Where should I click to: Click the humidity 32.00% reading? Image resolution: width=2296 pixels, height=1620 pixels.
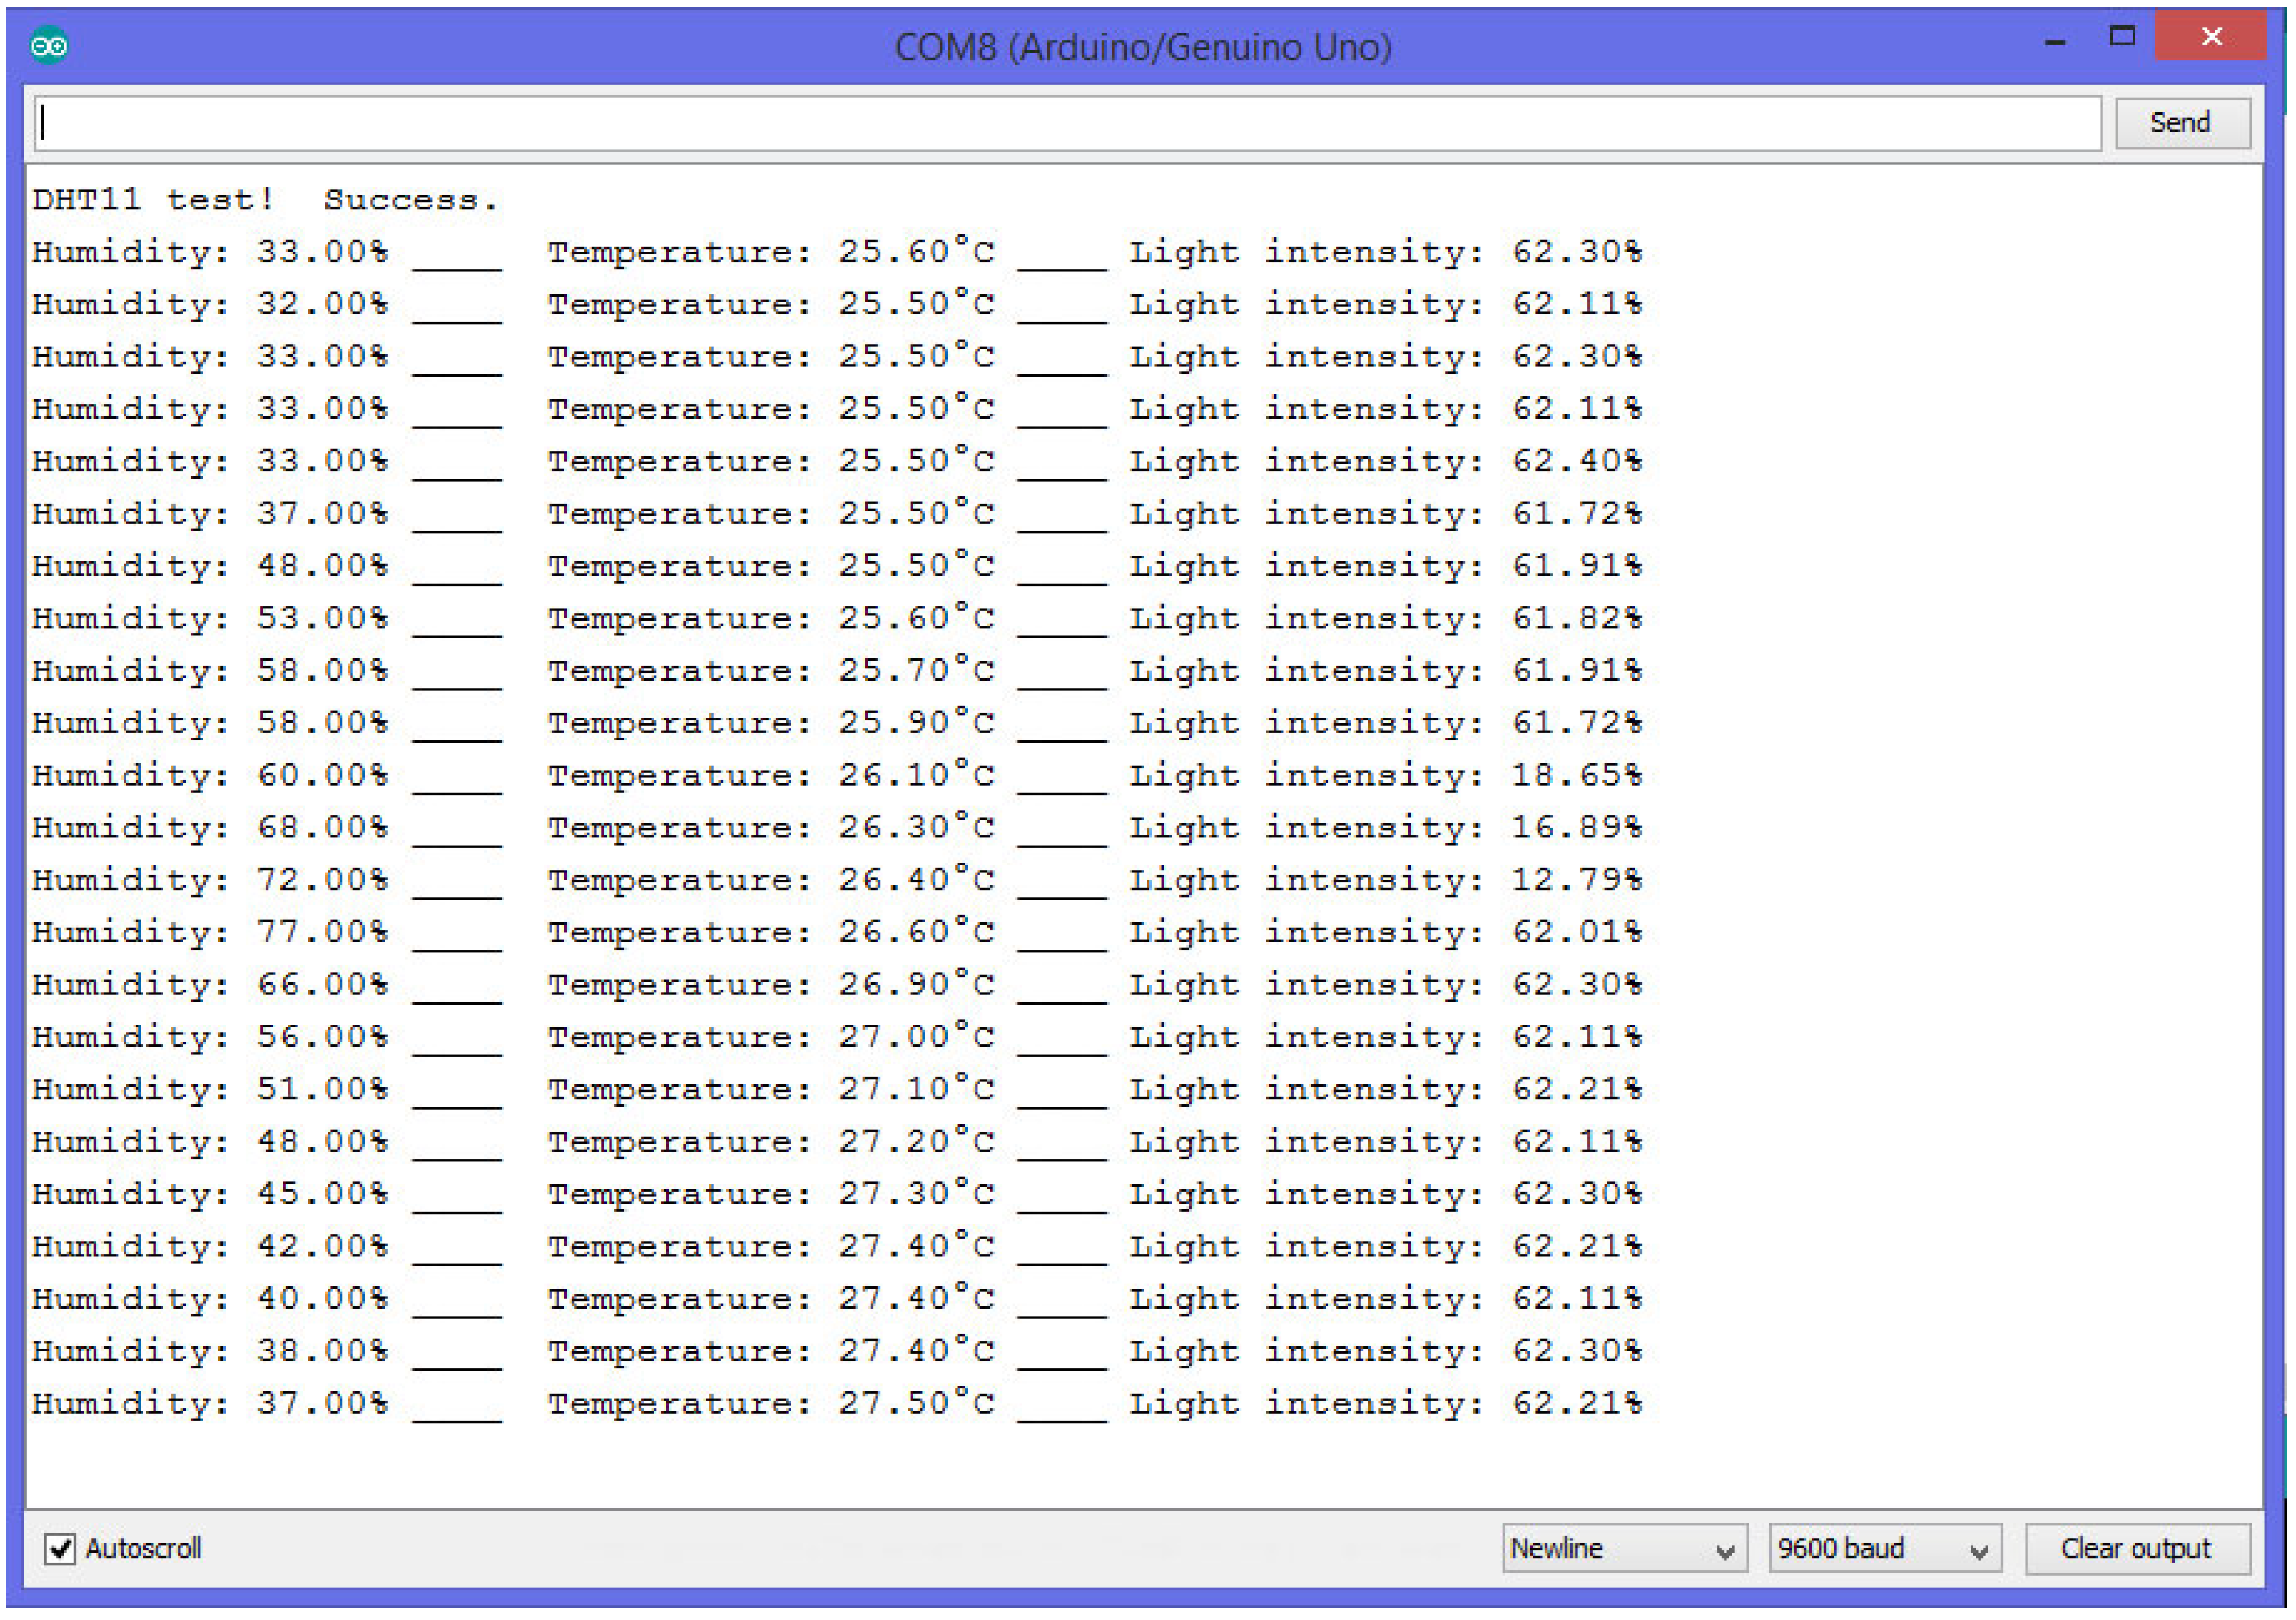[x=321, y=304]
